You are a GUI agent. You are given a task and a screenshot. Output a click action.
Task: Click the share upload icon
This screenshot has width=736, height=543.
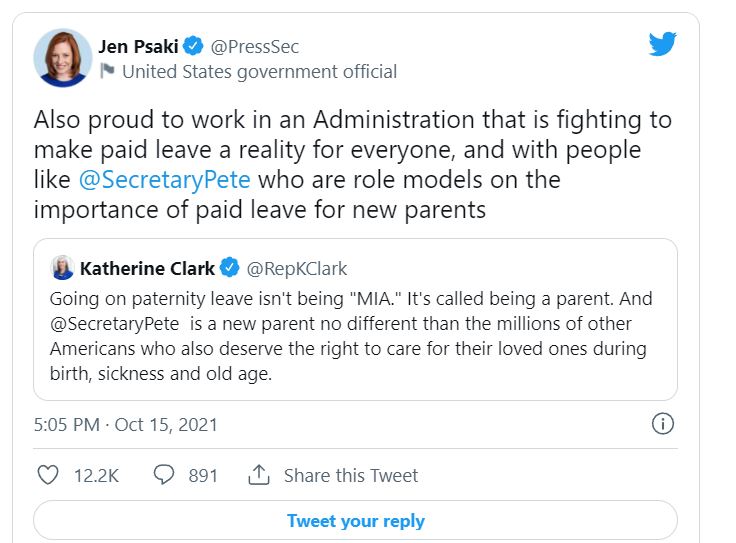point(259,475)
